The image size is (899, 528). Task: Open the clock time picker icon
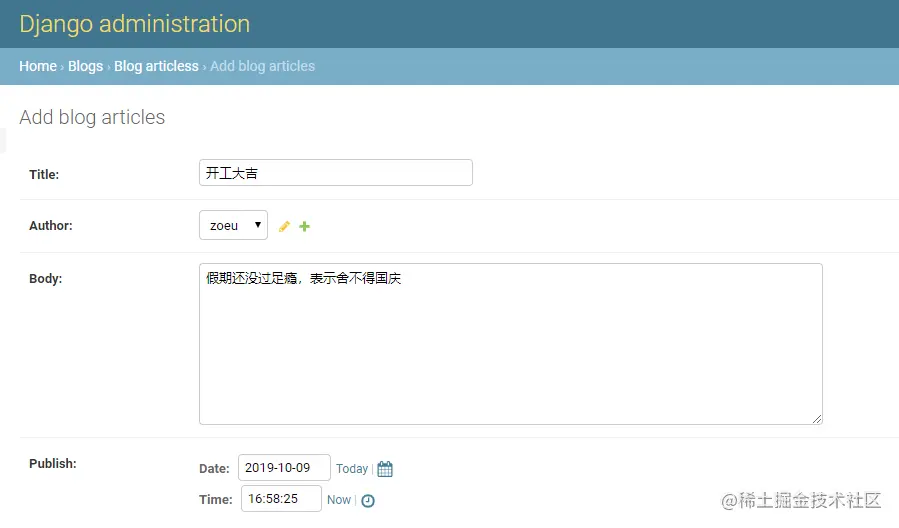(368, 500)
